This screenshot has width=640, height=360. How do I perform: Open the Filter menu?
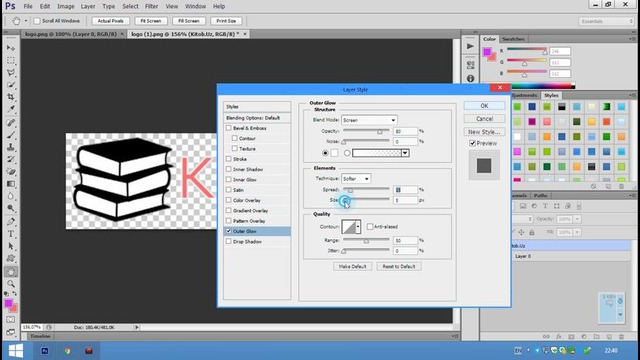pos(151,7)
